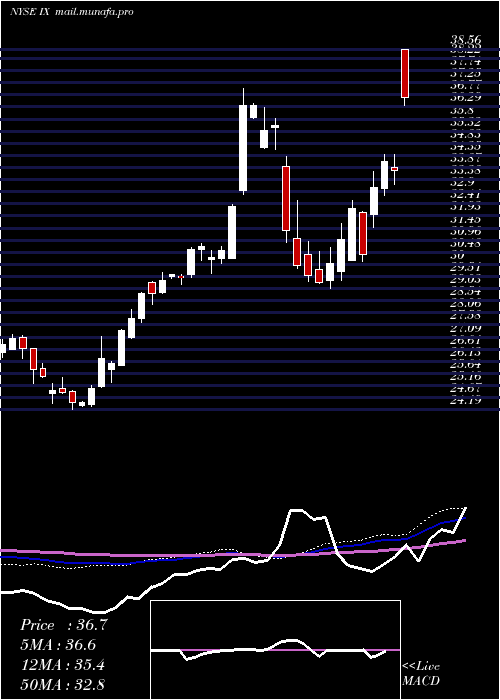Click the 26.61 price axis label
This screenshot has width=500, height=700.
tap(465, 340)
